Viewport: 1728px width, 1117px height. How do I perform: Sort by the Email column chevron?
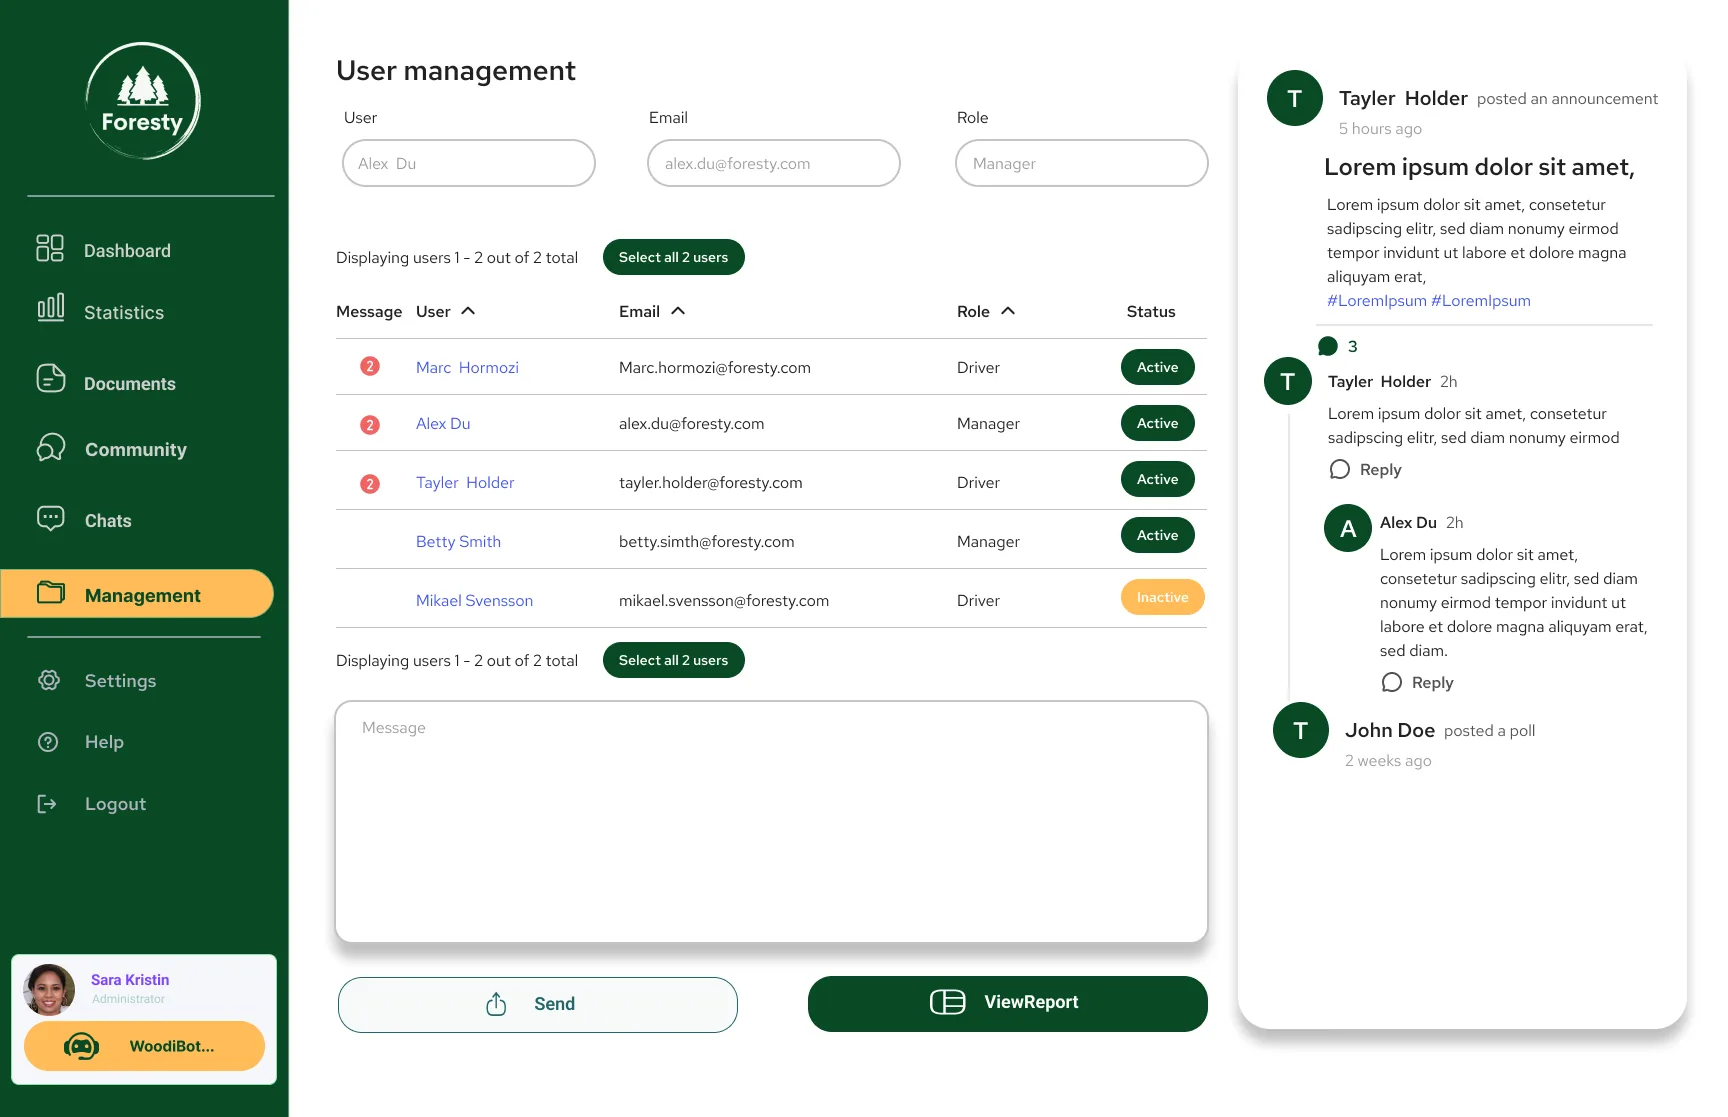[x=678, y=311]
